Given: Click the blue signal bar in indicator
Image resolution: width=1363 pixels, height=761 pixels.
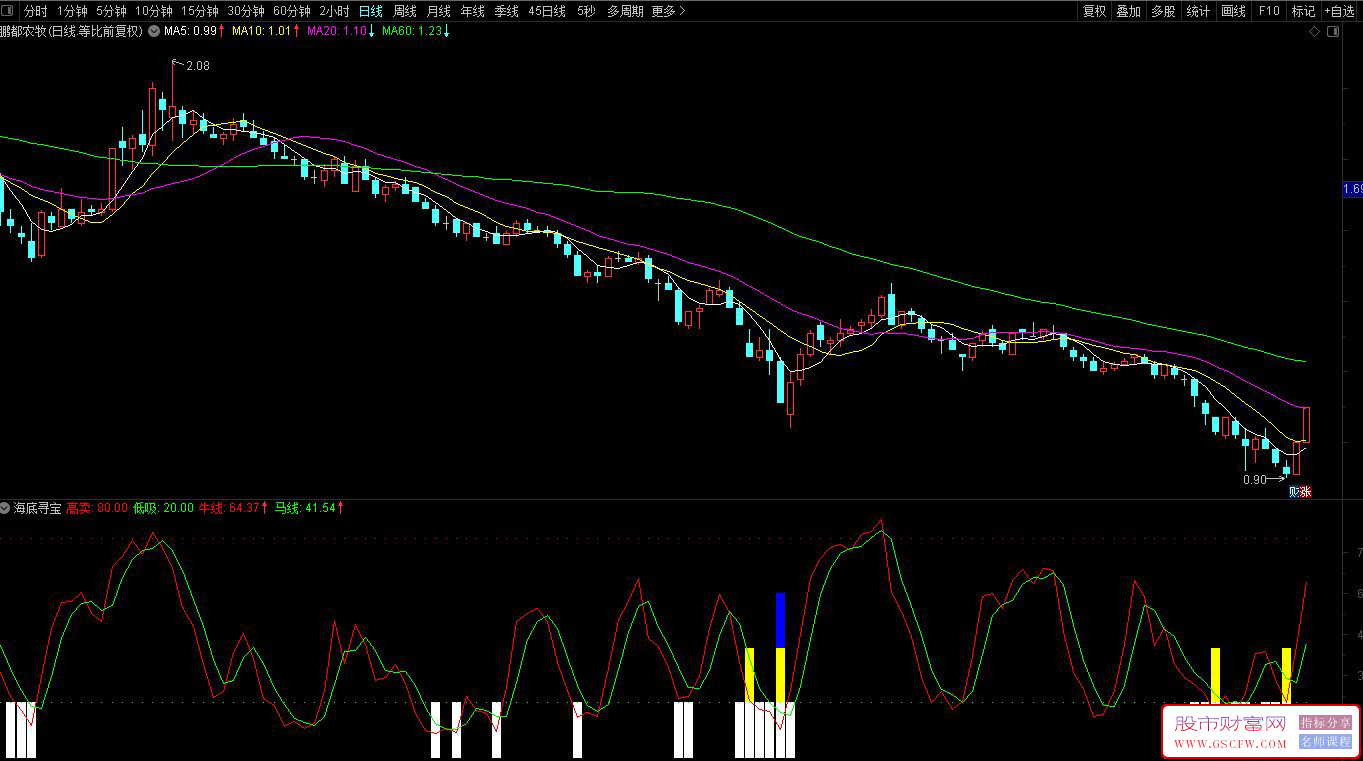Looking at the screenshot, I should [780, 620].
